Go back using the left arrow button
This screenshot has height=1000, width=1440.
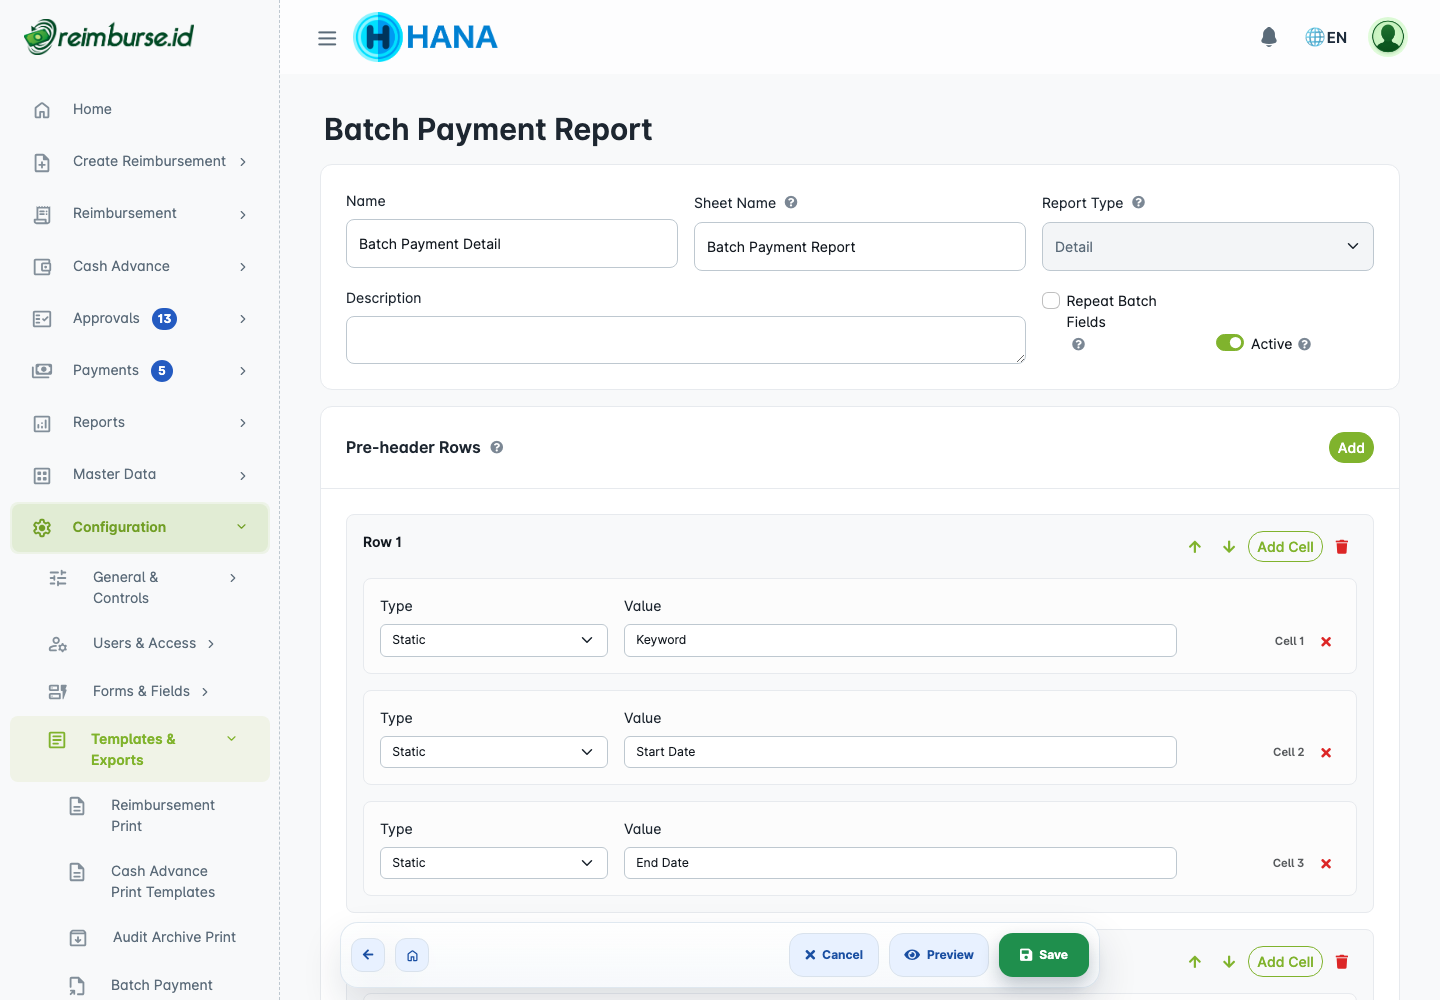click(x=368, y=955)
